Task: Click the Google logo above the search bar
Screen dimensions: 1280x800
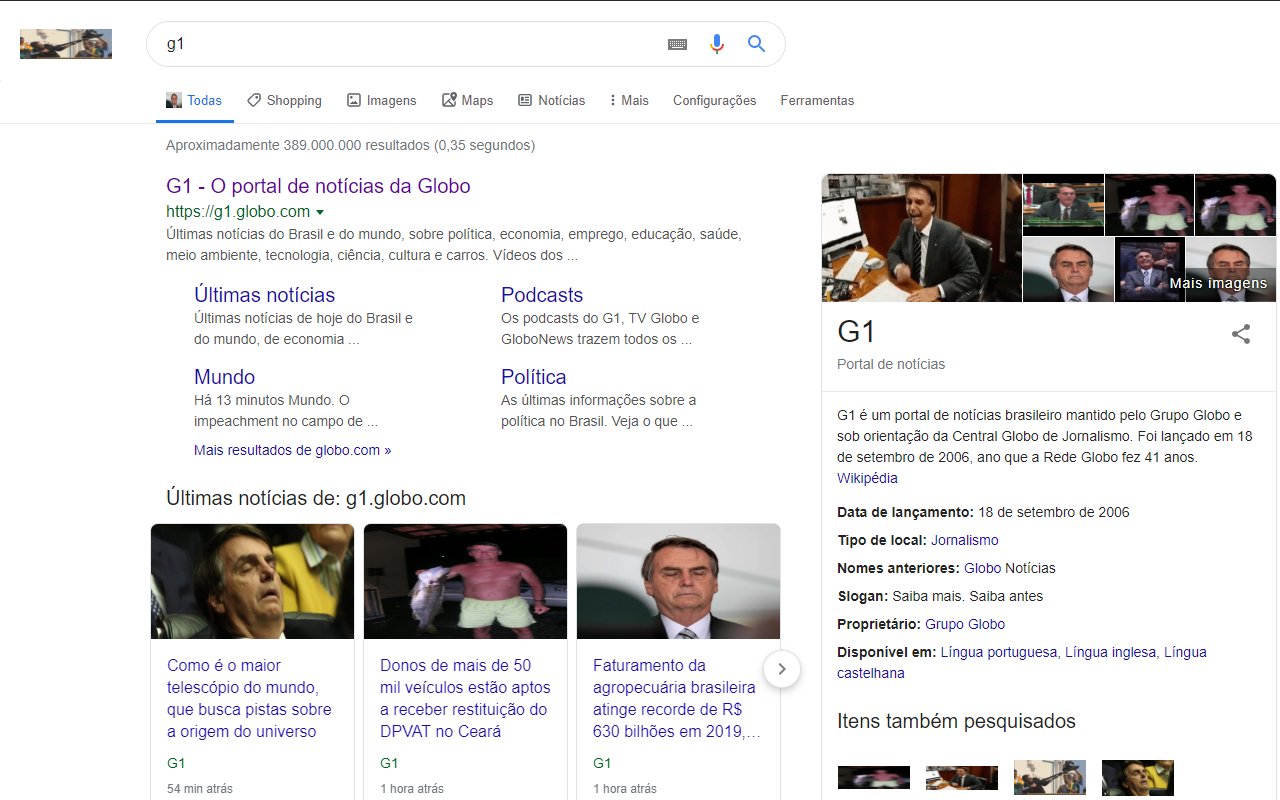Action: 65,43
